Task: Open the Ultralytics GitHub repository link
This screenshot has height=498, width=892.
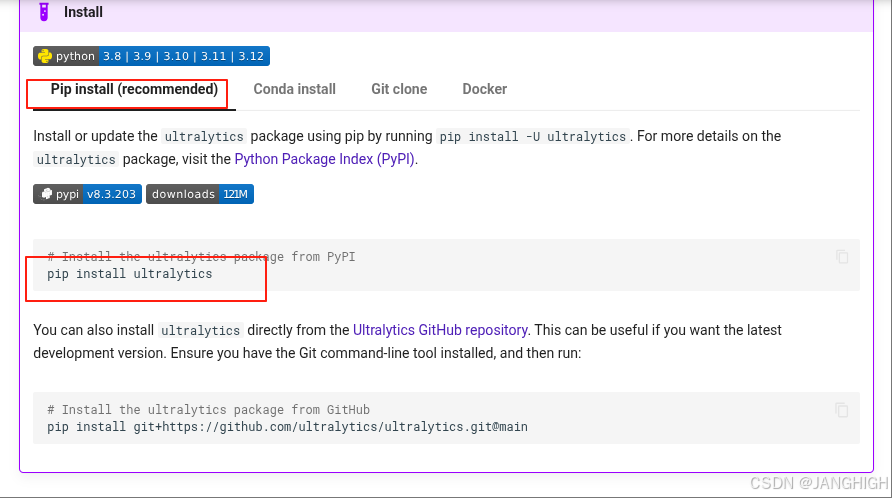Action: (440, 330)
